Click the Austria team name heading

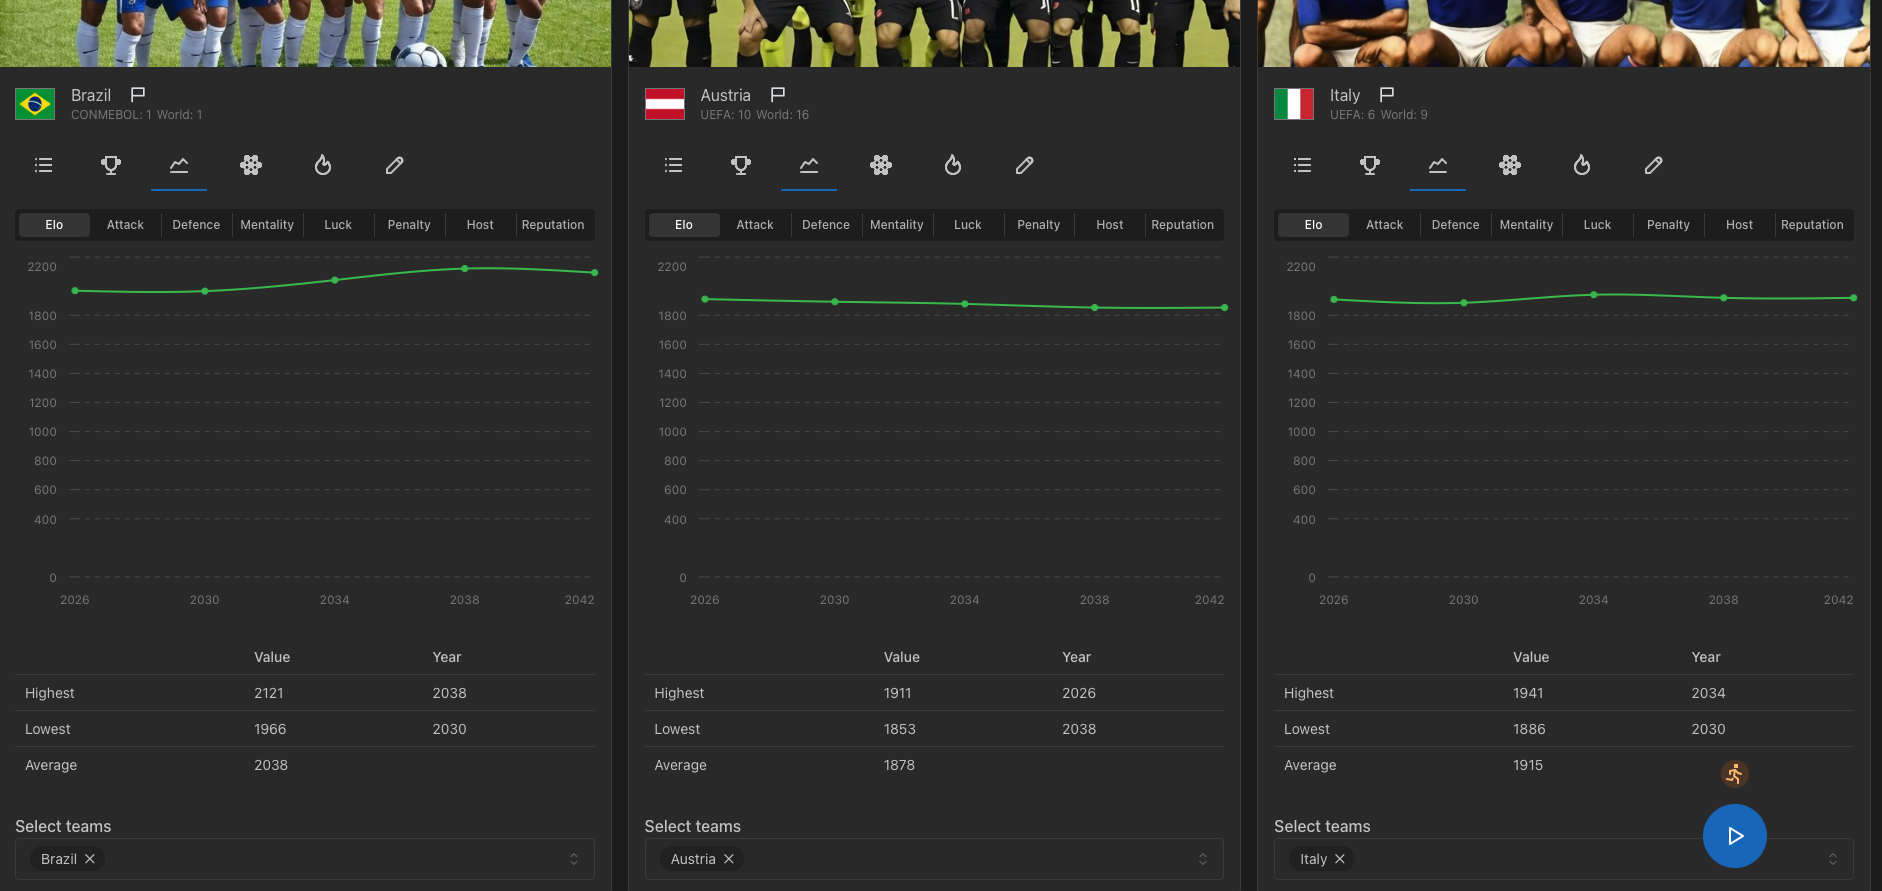point(725,95)
